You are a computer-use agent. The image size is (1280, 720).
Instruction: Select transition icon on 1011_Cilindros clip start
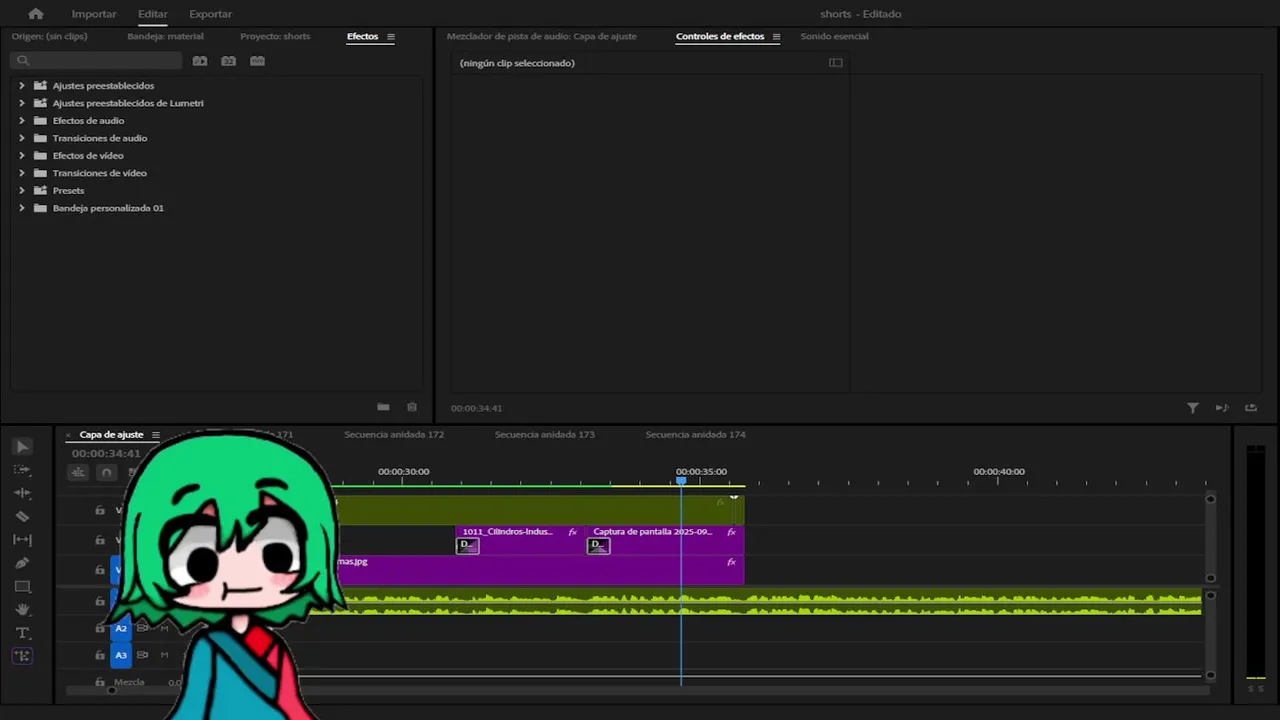click(x=468, y=545)
